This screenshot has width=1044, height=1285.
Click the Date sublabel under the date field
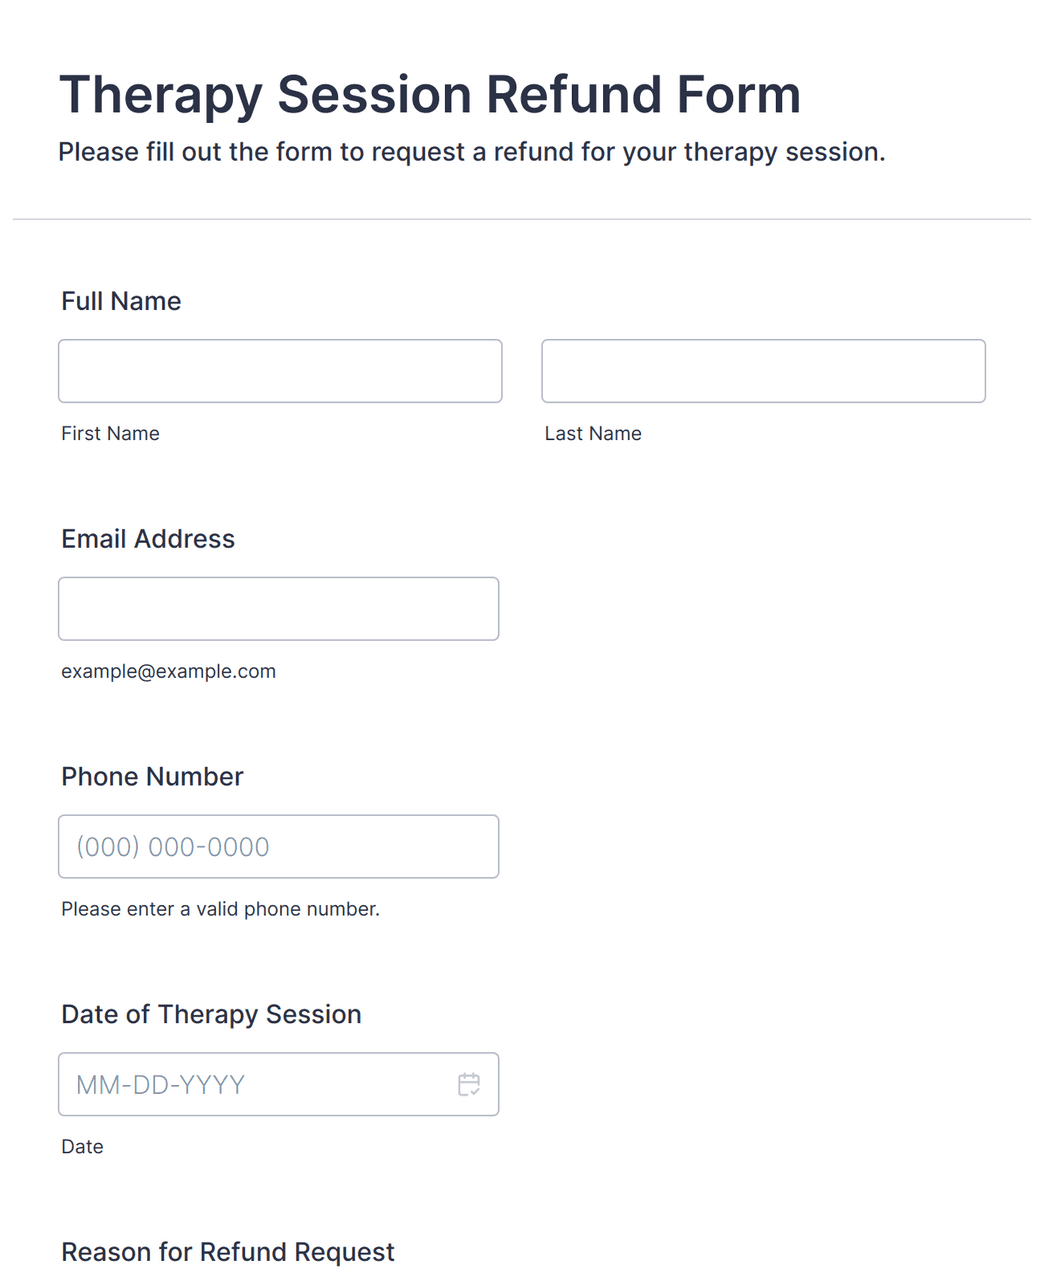coord(82,1147)
